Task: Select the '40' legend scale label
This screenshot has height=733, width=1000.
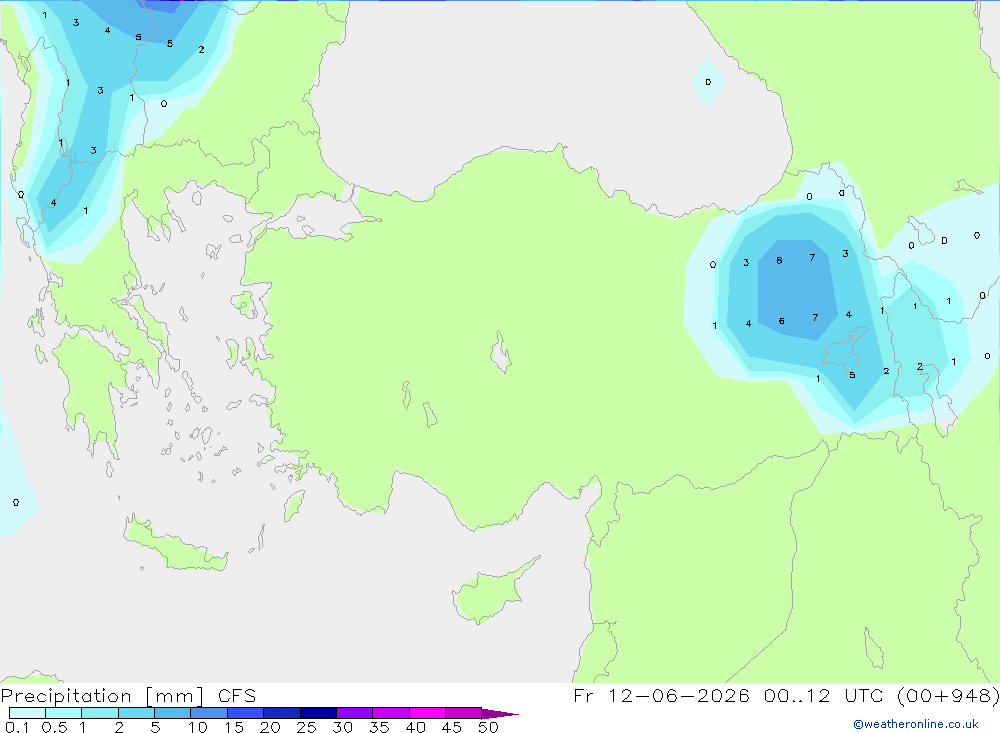Action: [x=415, y=727]
